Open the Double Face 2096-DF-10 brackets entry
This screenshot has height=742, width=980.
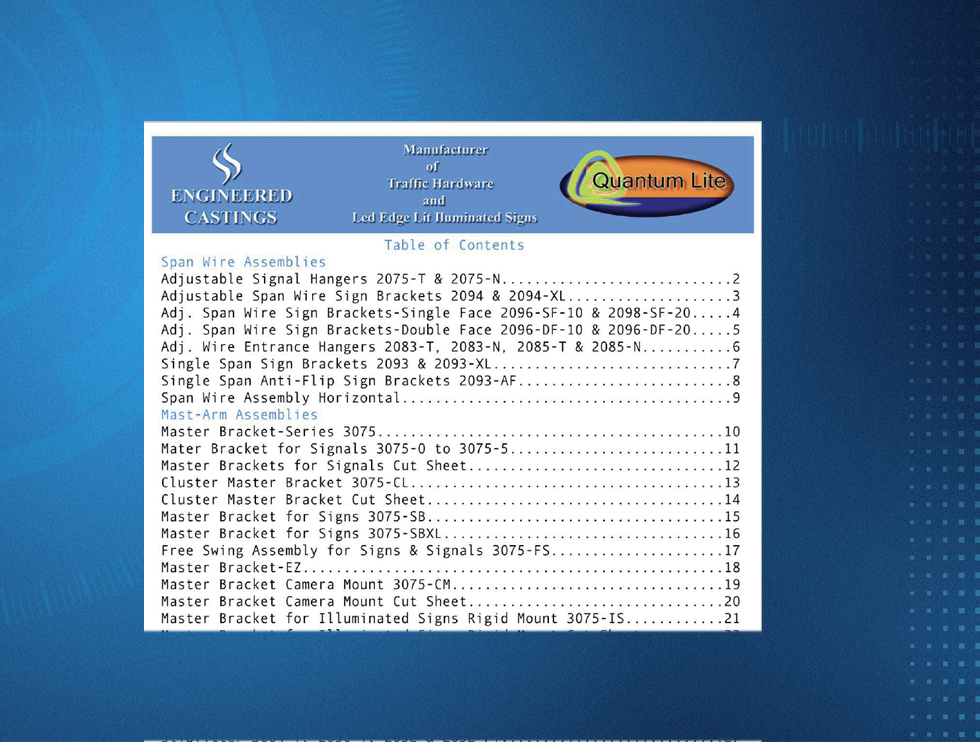[x=451, y=329]
